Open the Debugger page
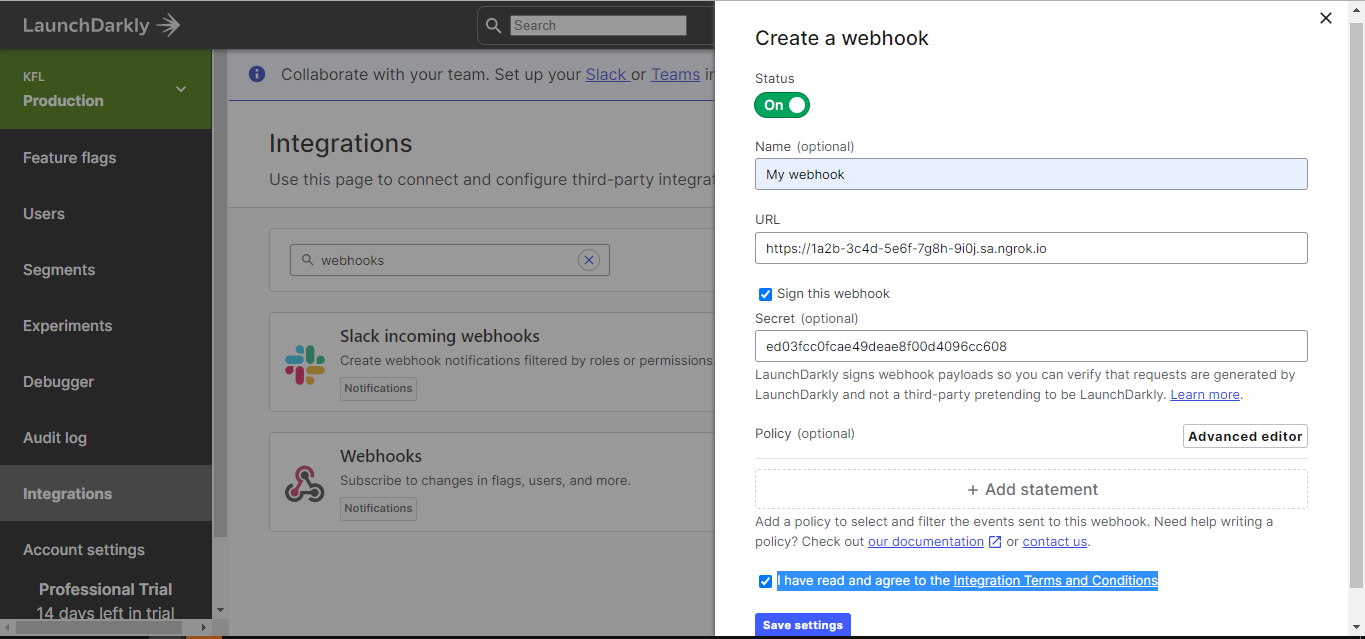 coord(59,382)
